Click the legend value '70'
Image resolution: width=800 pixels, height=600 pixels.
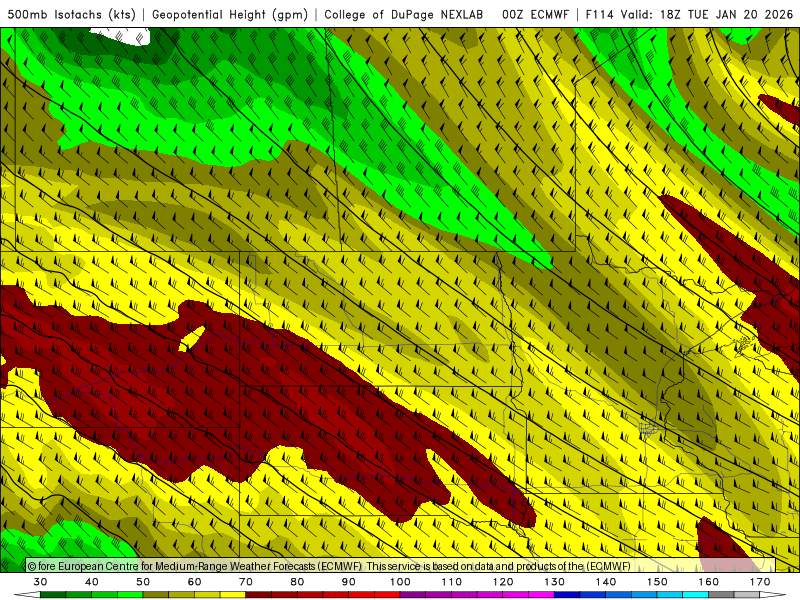[x=246, y=582]
